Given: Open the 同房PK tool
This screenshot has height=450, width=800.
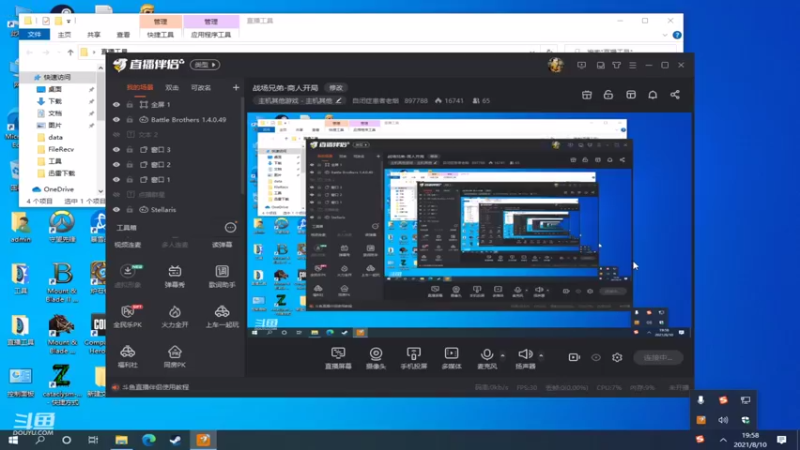Looking at the screenshot, I should [174, 357].
